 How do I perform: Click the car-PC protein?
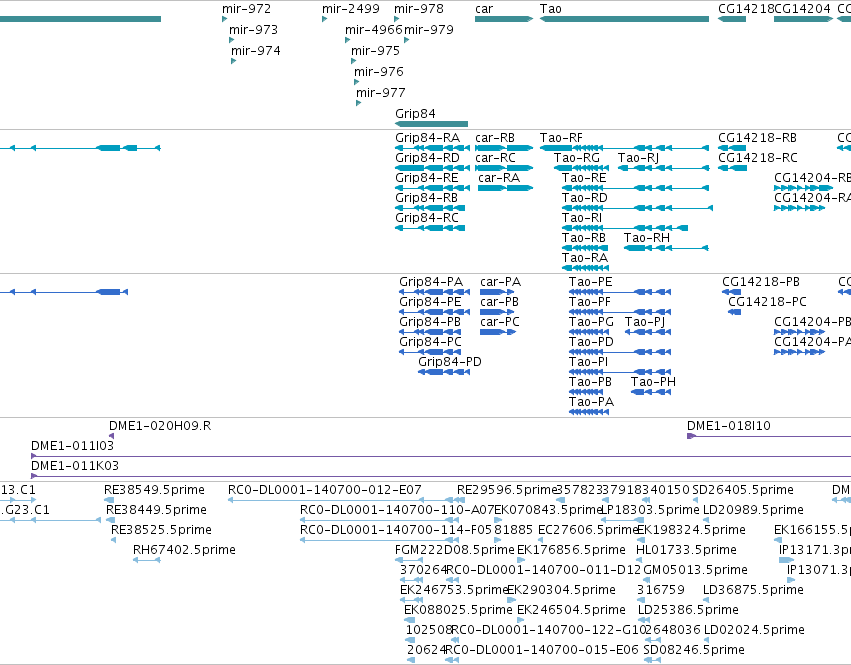point(498,332)
